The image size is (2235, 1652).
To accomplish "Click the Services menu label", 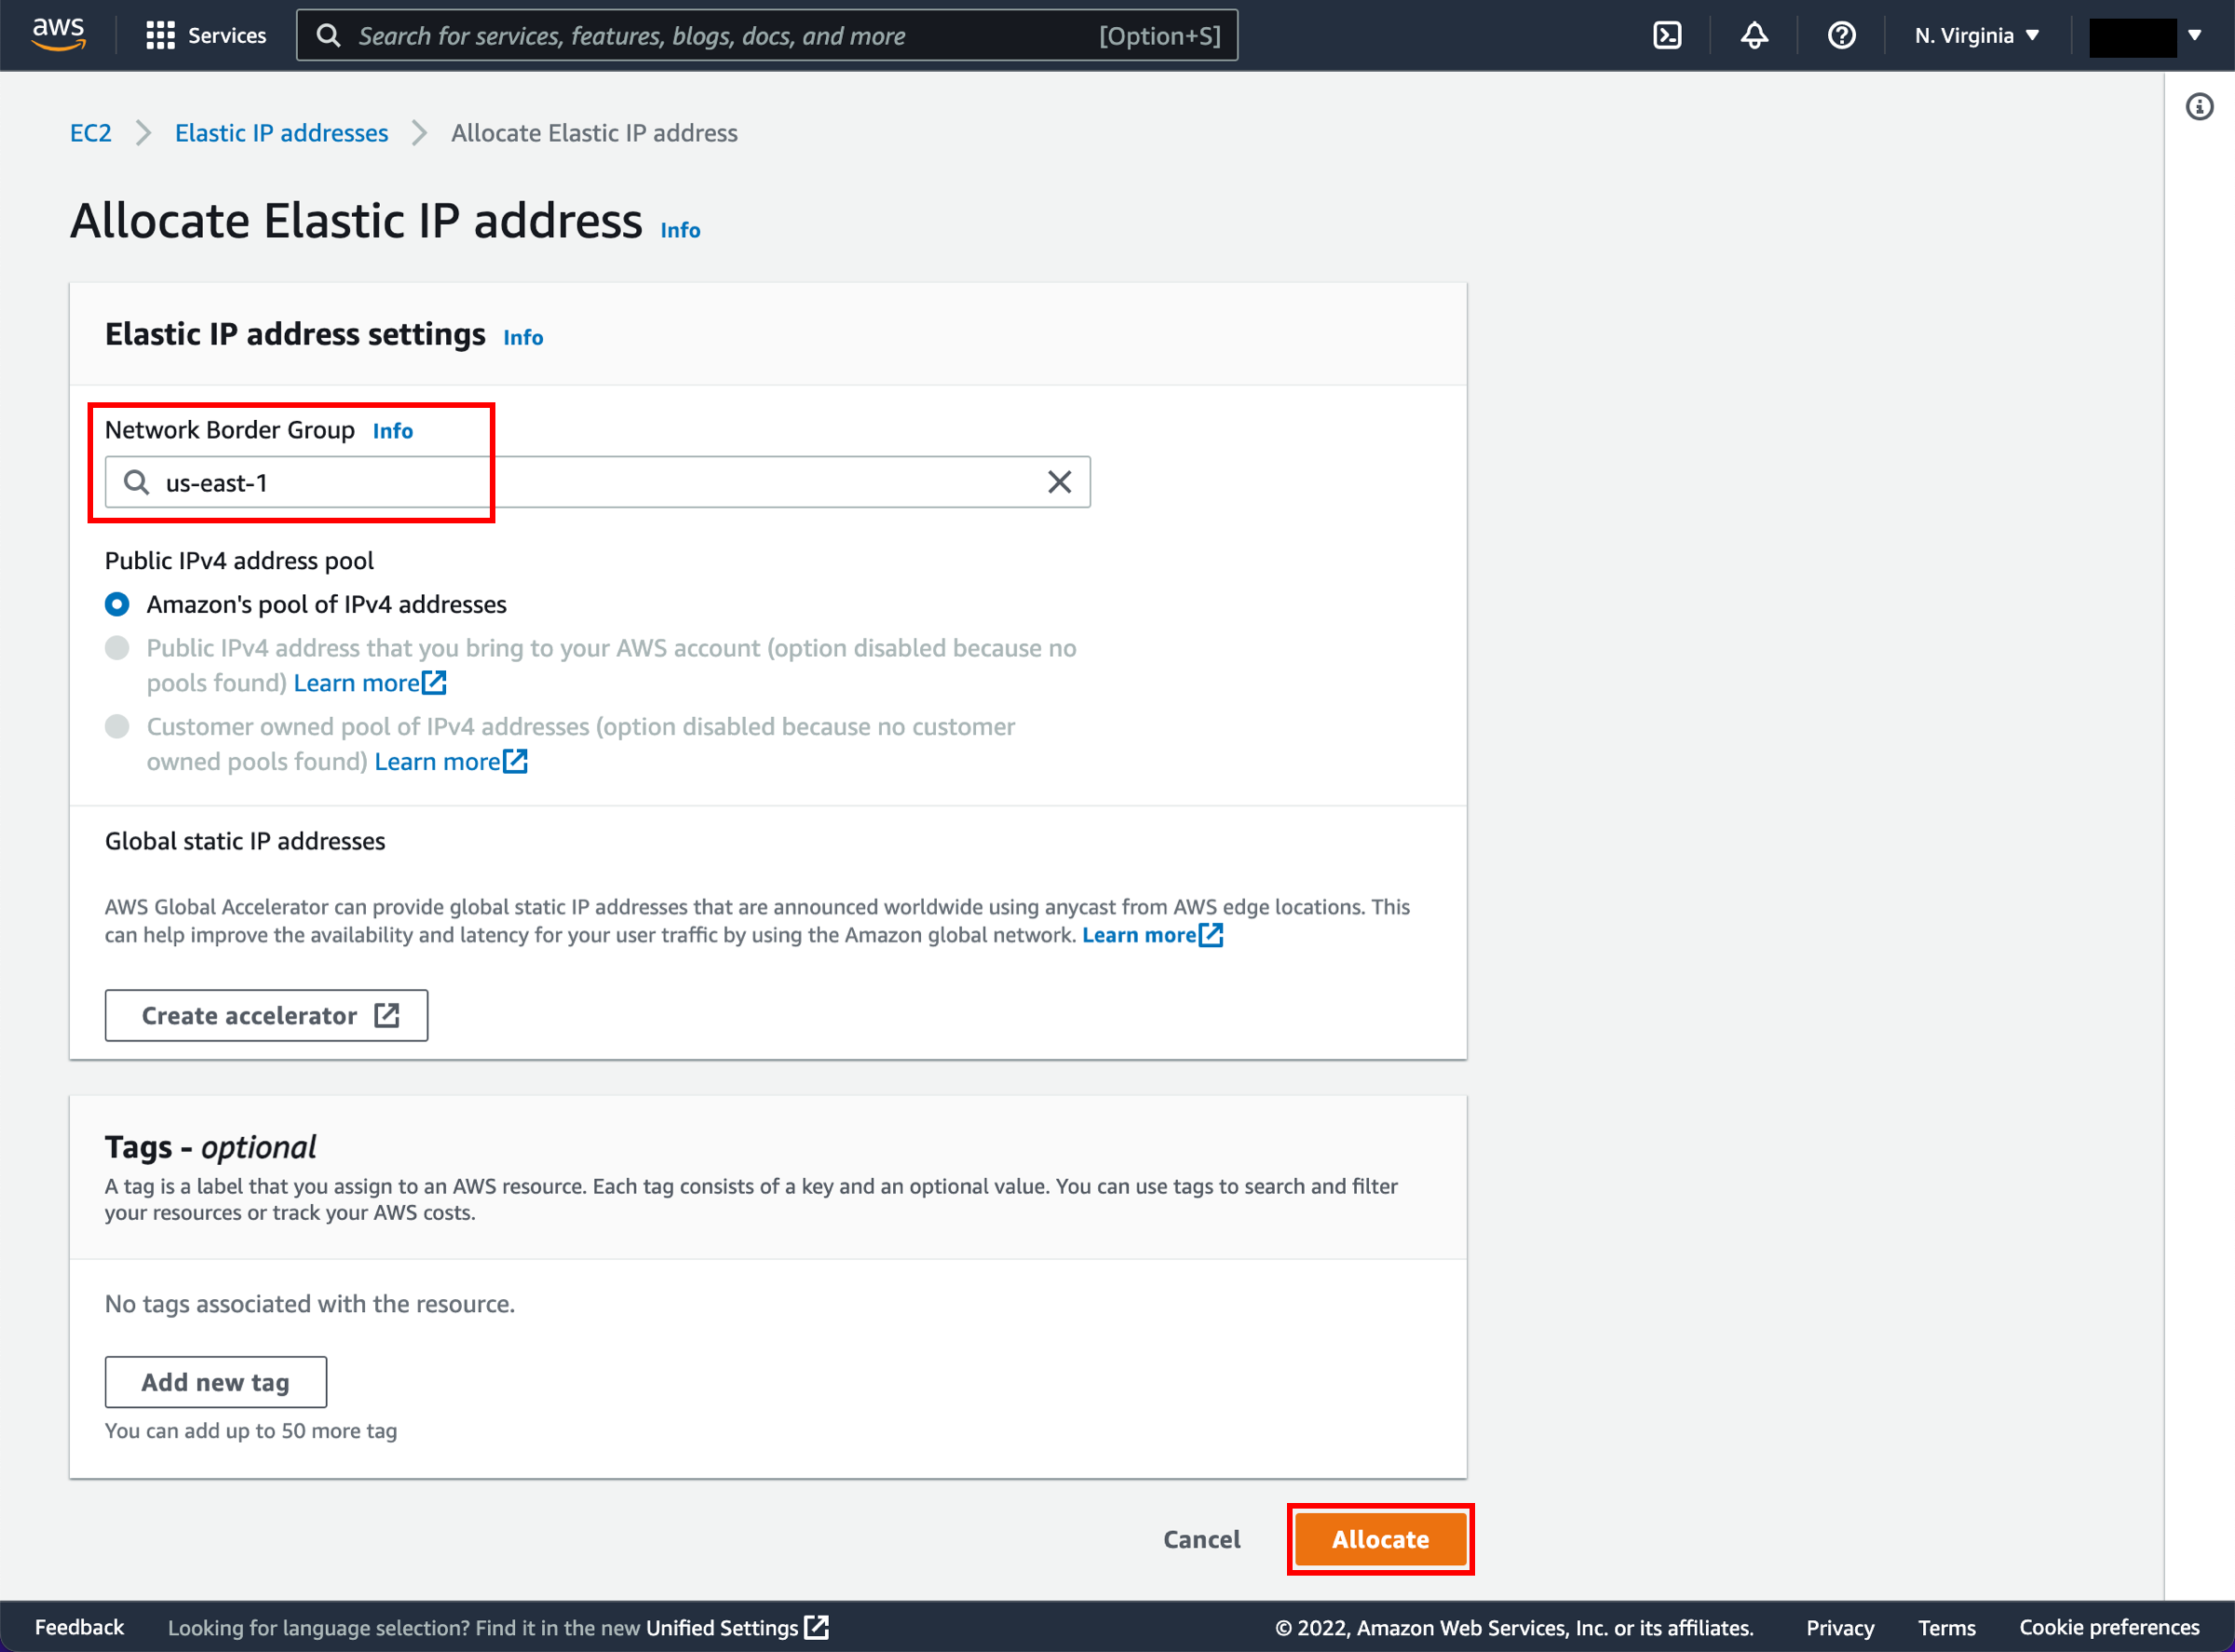I will (x=227, y=36).
